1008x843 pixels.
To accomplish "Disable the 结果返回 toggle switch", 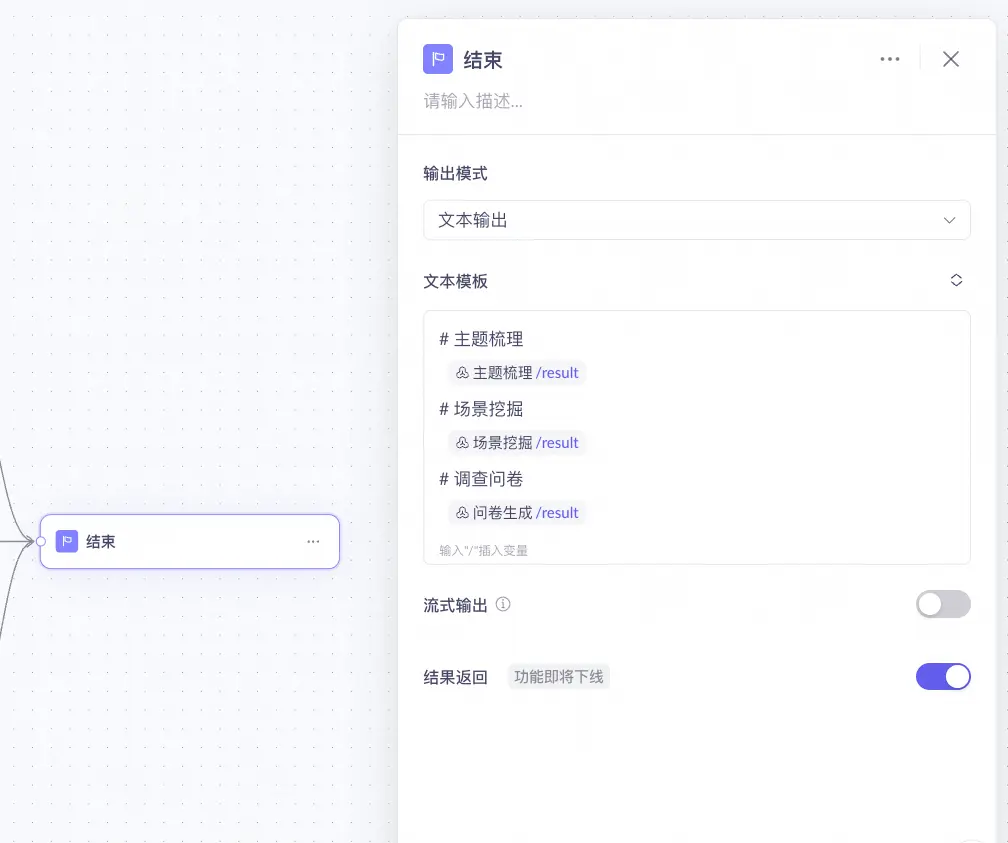I will [x=943, y=676].
